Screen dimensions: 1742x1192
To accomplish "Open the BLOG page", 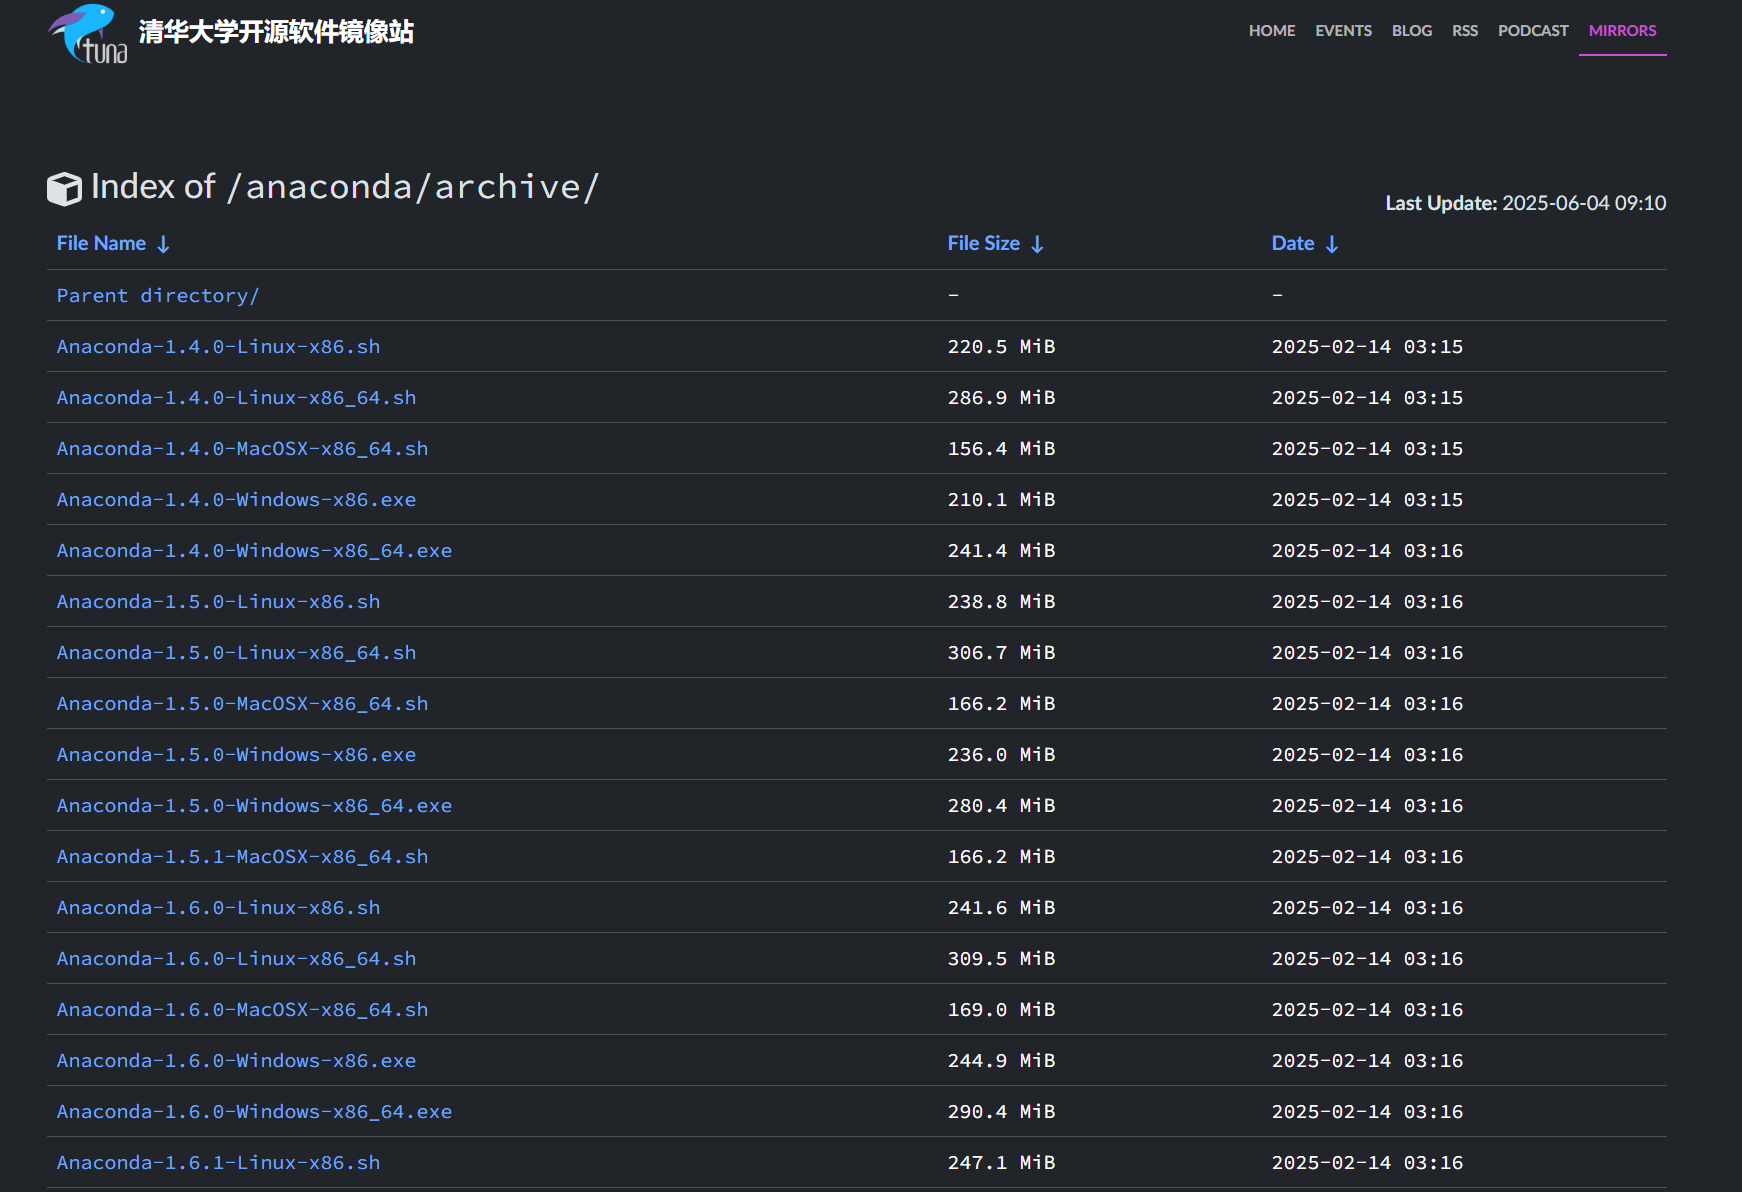I will point(1411,31).
